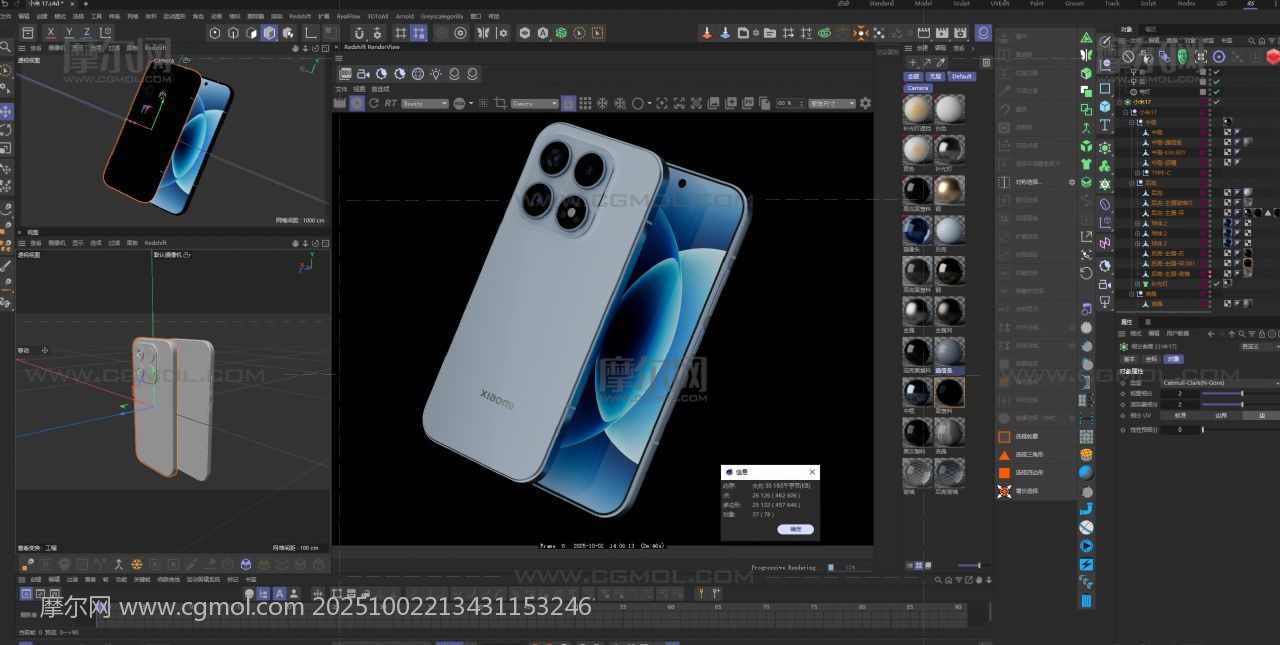Click the lock icon in RenderView toolbar
This screenshot has width=1280, height=645.
pyautogui.click(x=568, y=103)
